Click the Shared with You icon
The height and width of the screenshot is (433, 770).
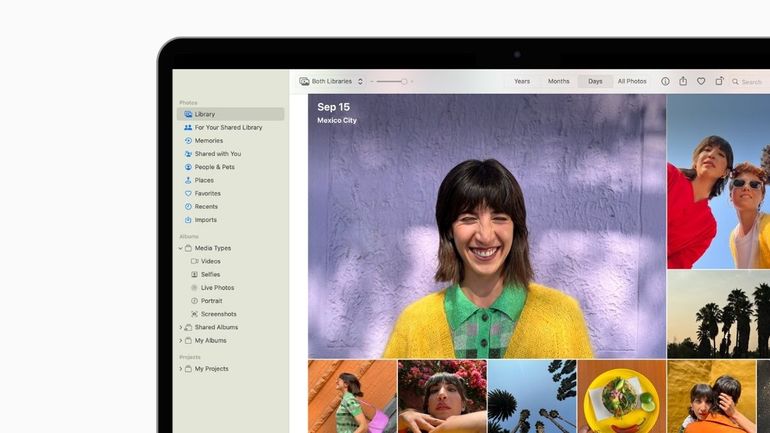tap(188, 154)
